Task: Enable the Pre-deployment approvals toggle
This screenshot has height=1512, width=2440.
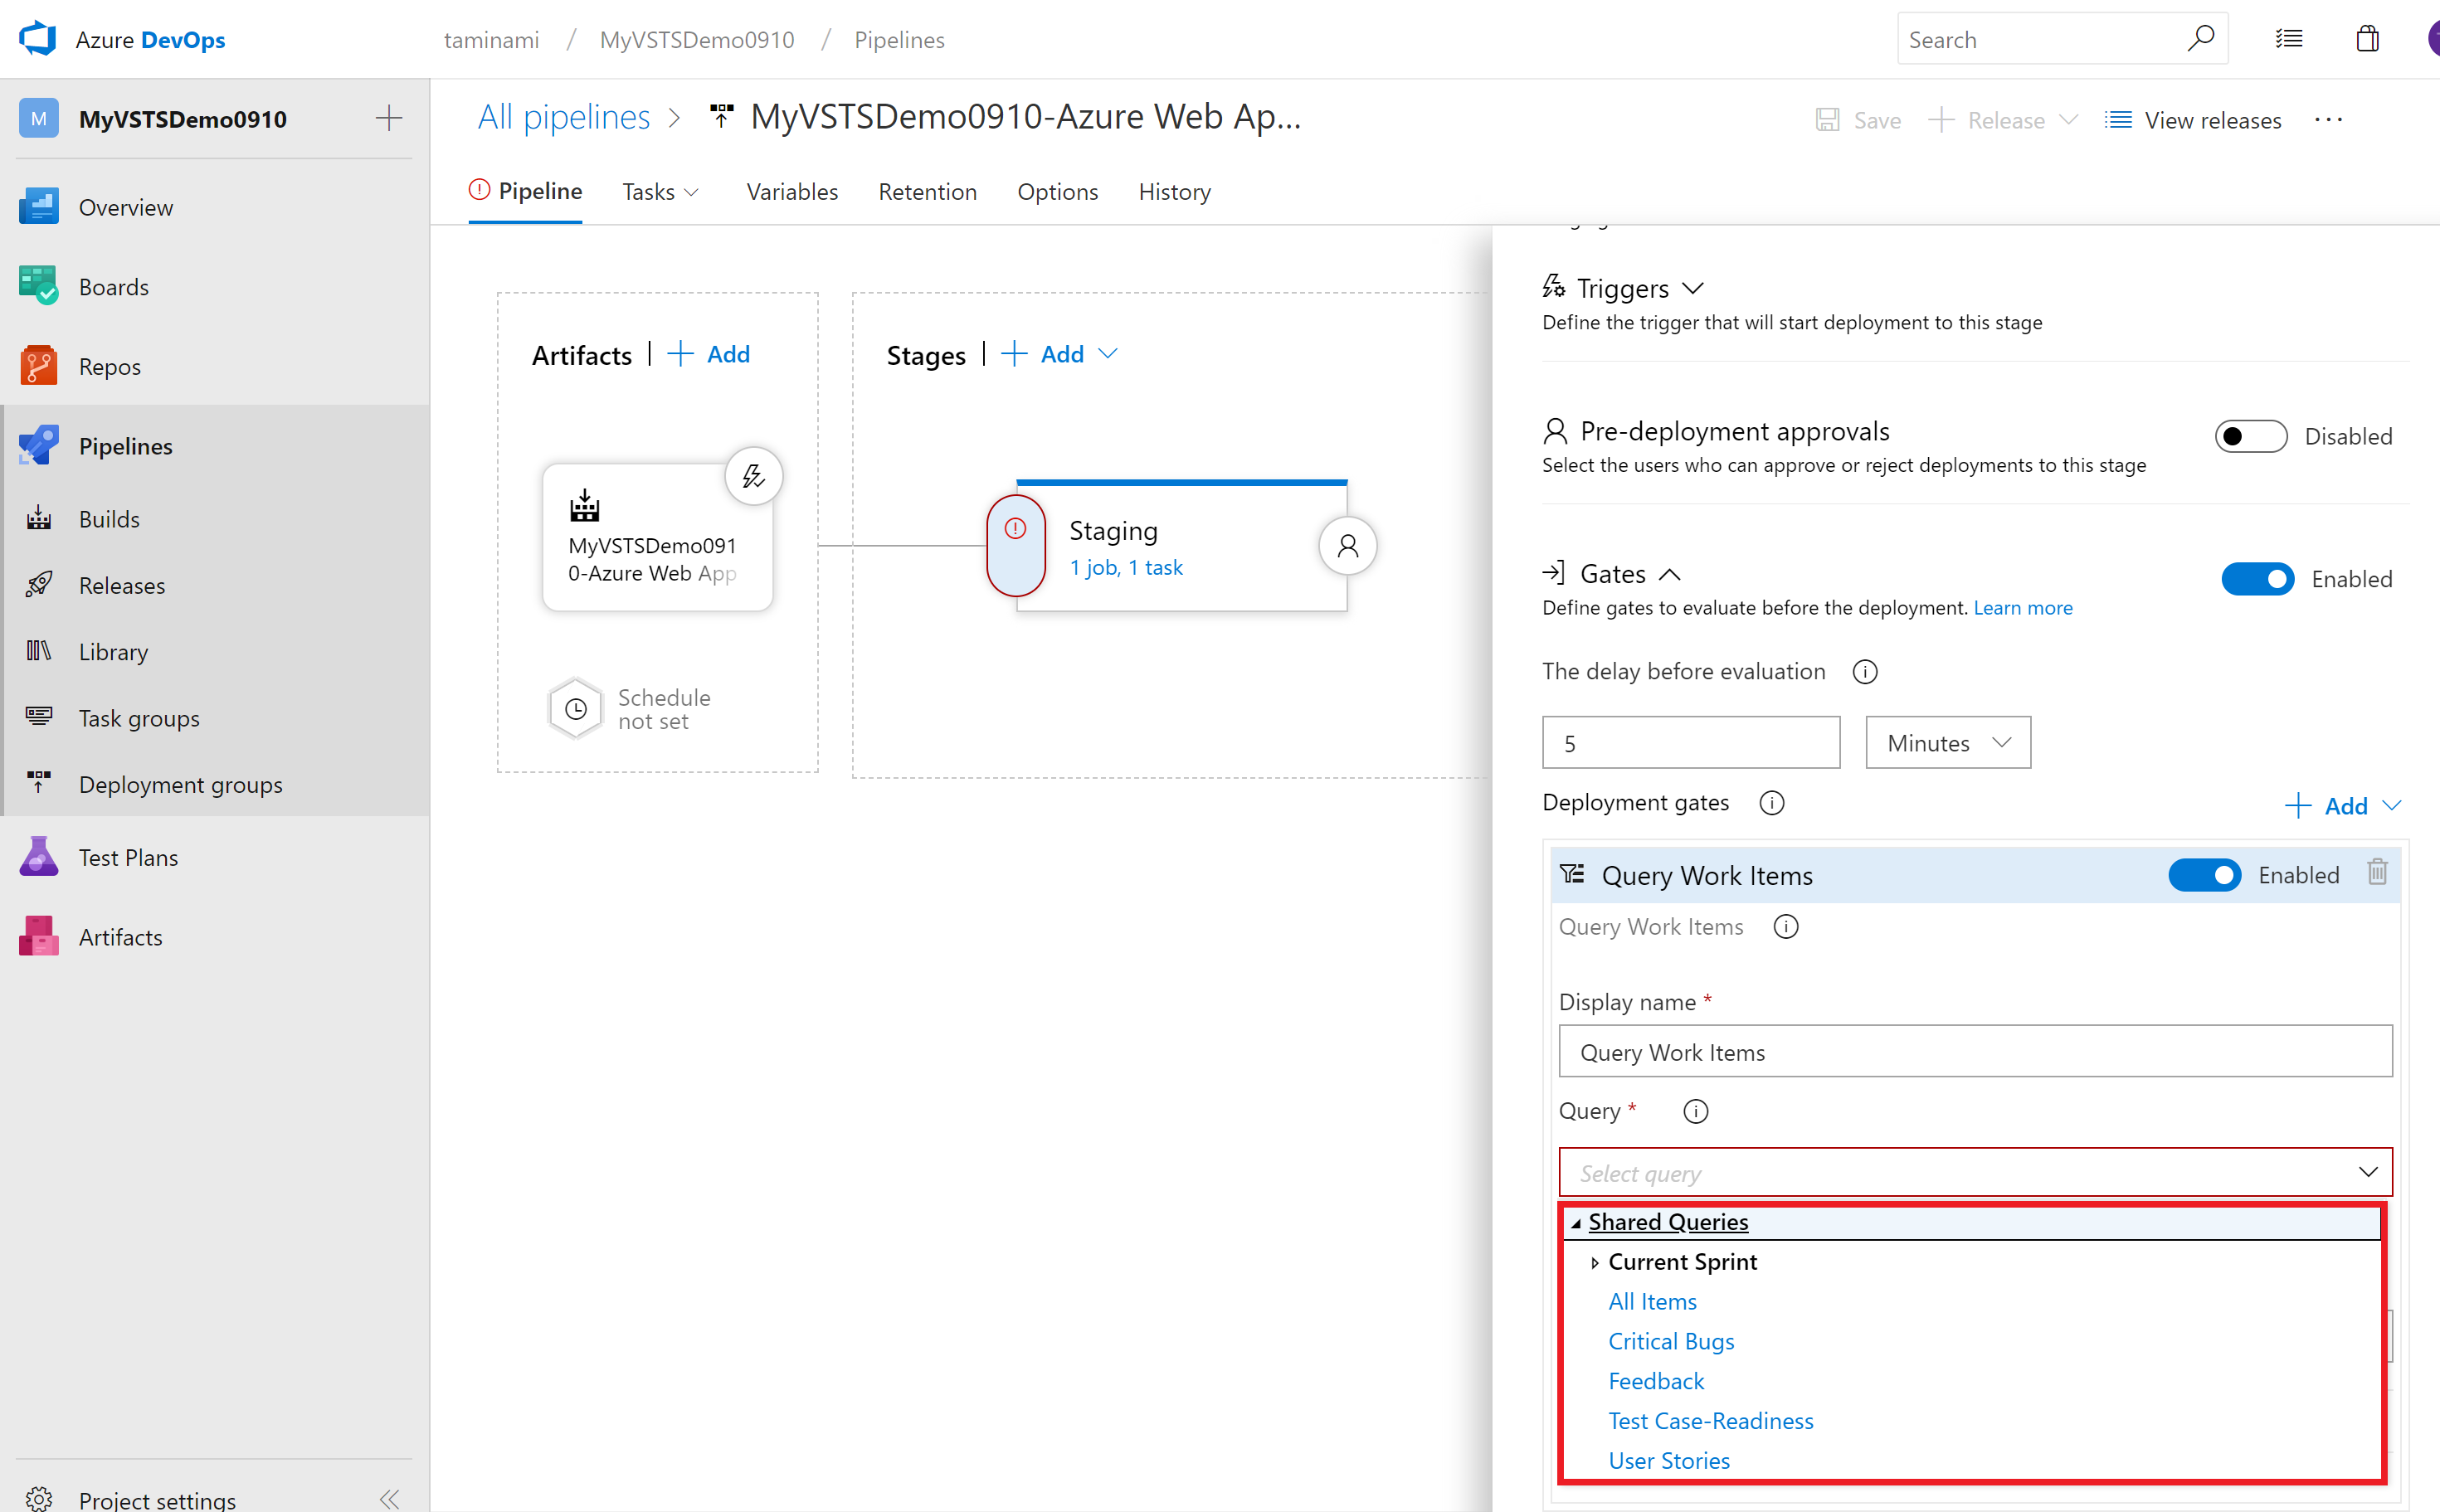Action: 2250,436
